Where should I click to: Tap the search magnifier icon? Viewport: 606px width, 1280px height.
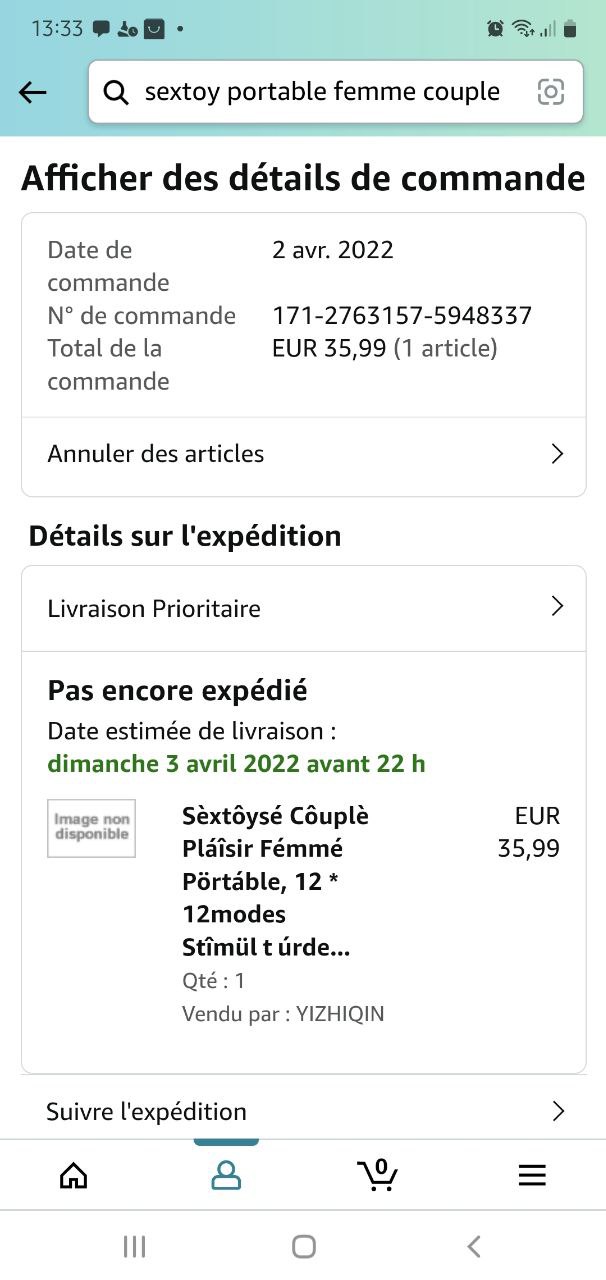click(x=117, y=93)
